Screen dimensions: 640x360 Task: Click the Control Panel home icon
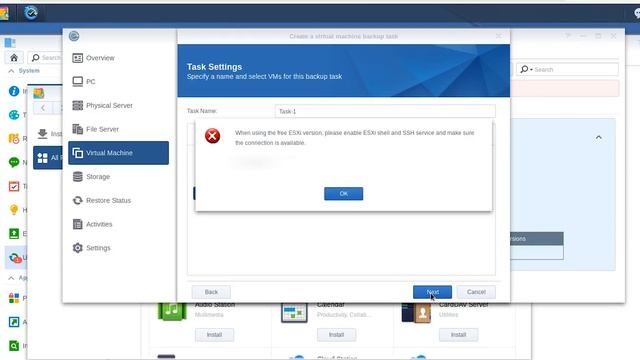14,58
